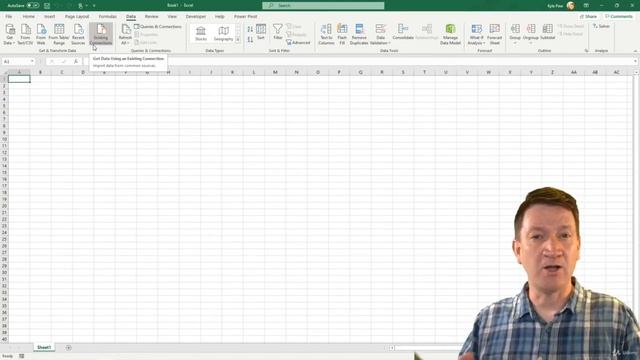Switch to the Home tab
The width and height of the screenshot is (640, 360).
coord(29,16)
